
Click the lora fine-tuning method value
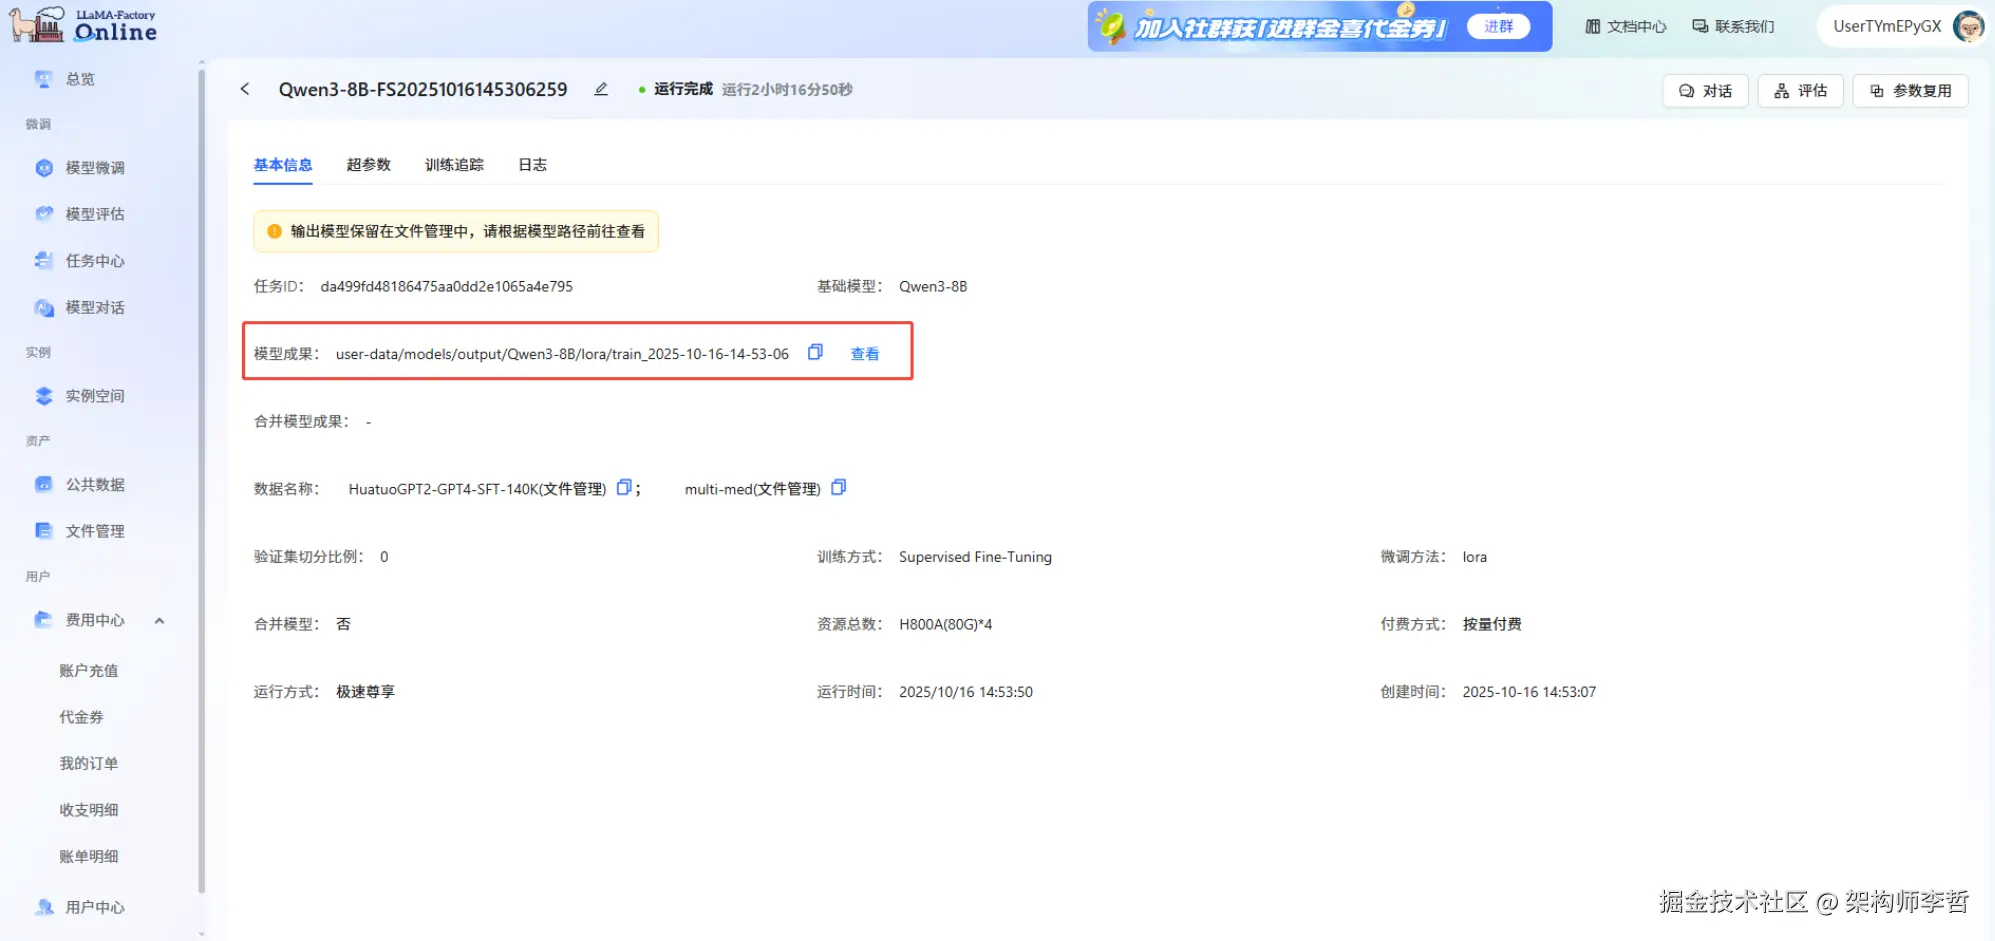(1474, 557)
